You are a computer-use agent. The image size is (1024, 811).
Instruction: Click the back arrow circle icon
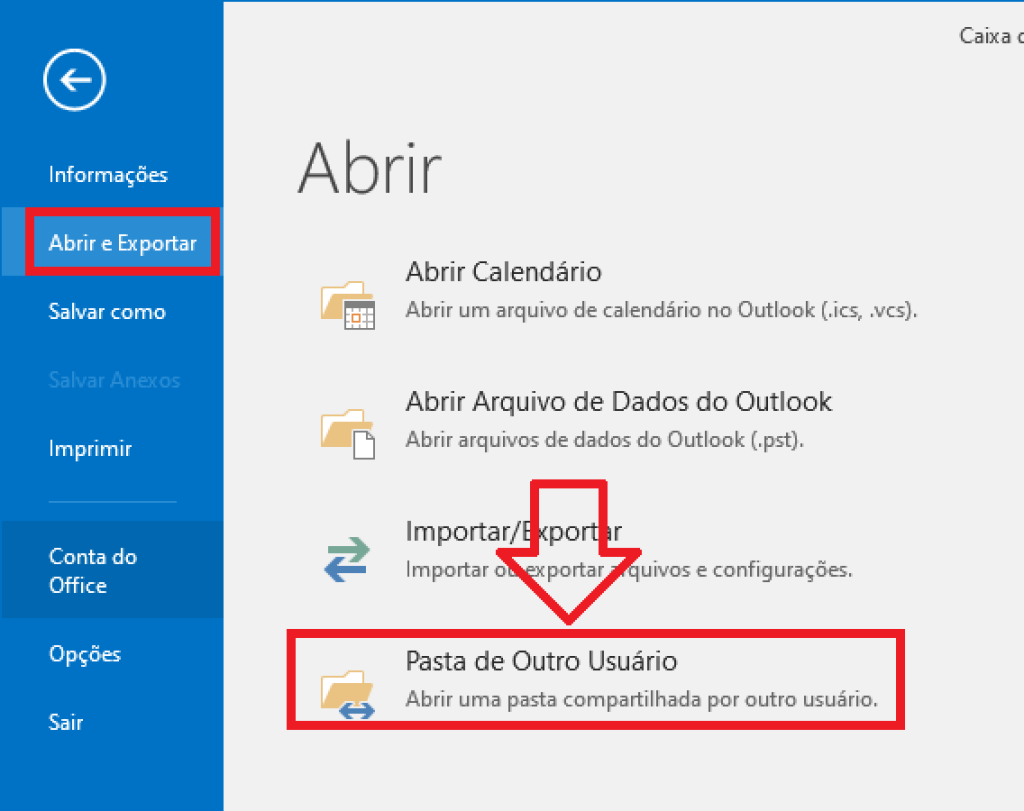point(74,80)
